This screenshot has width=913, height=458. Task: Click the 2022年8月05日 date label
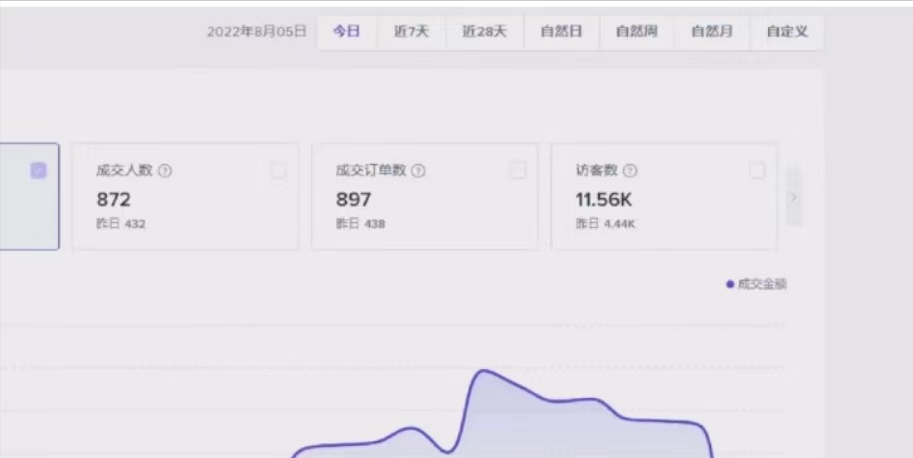pyautogui.click(x=256, y=32)
